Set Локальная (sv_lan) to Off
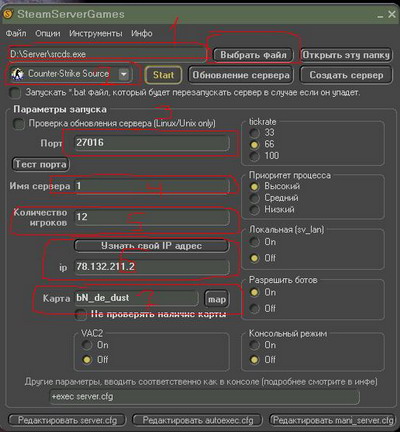 254,258
